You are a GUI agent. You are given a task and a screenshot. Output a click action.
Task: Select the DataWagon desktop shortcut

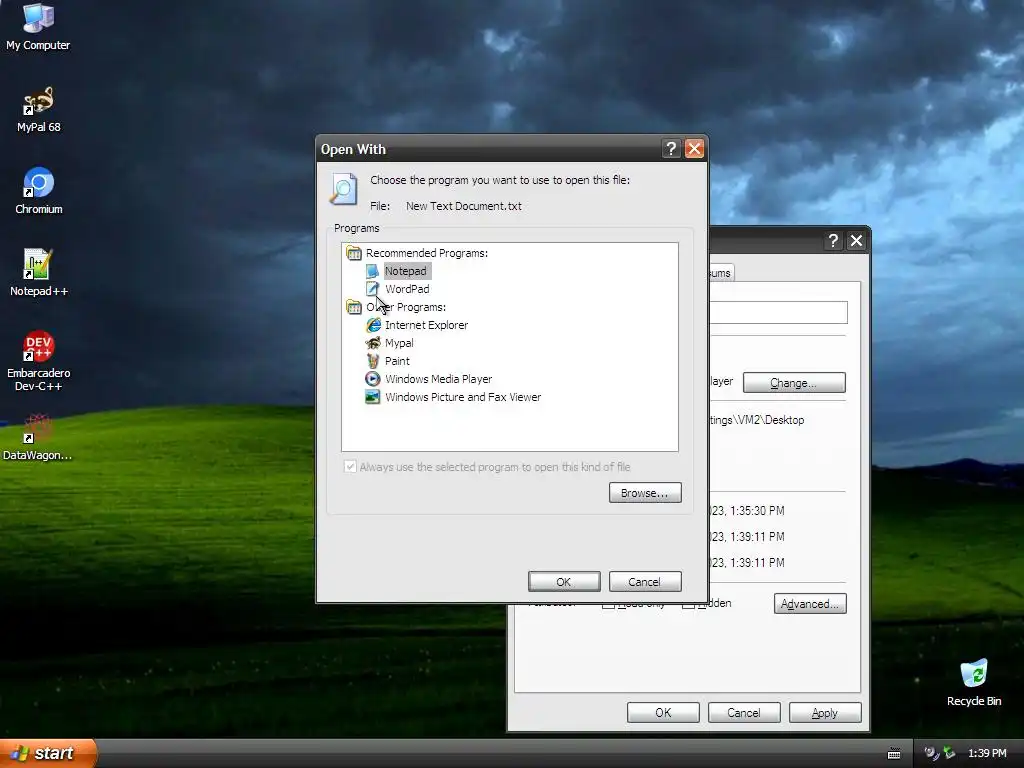click(38, 436)
